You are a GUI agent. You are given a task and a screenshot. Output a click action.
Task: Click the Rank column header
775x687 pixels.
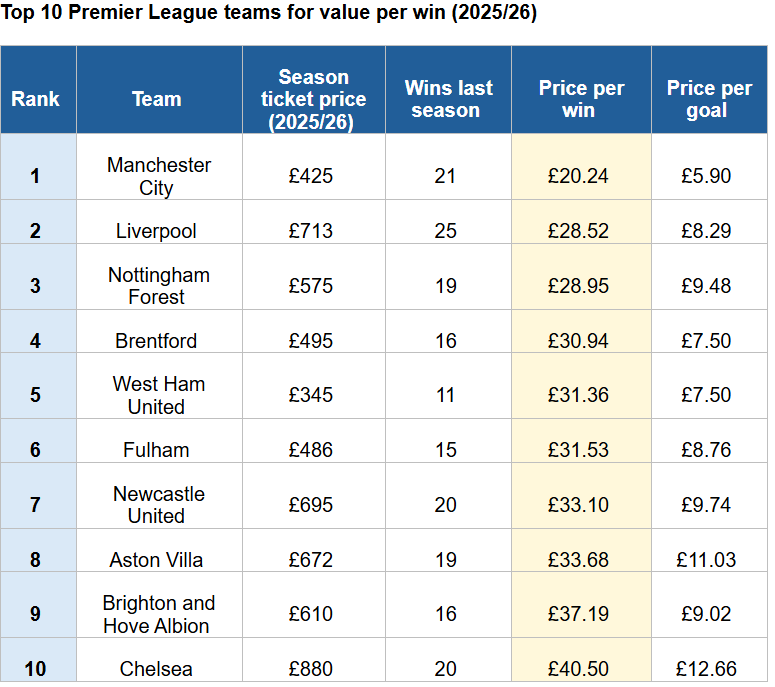(36, 99)
